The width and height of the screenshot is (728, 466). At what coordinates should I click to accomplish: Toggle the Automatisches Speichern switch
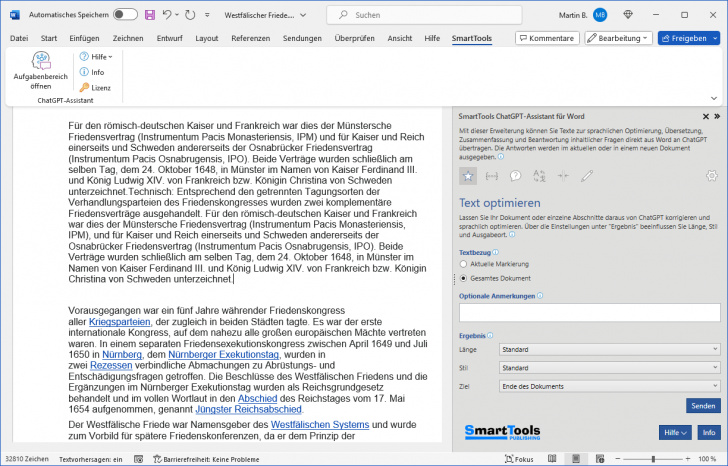(125, 15)
